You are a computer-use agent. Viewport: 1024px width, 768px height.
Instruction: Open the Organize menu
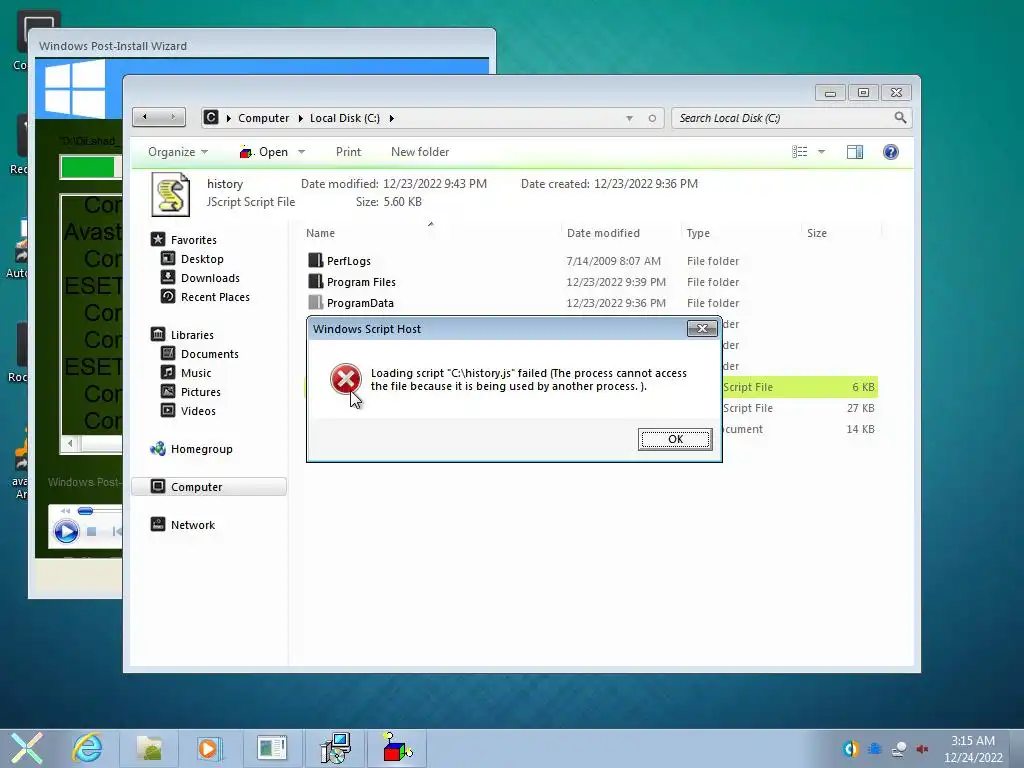pos(178,152)
